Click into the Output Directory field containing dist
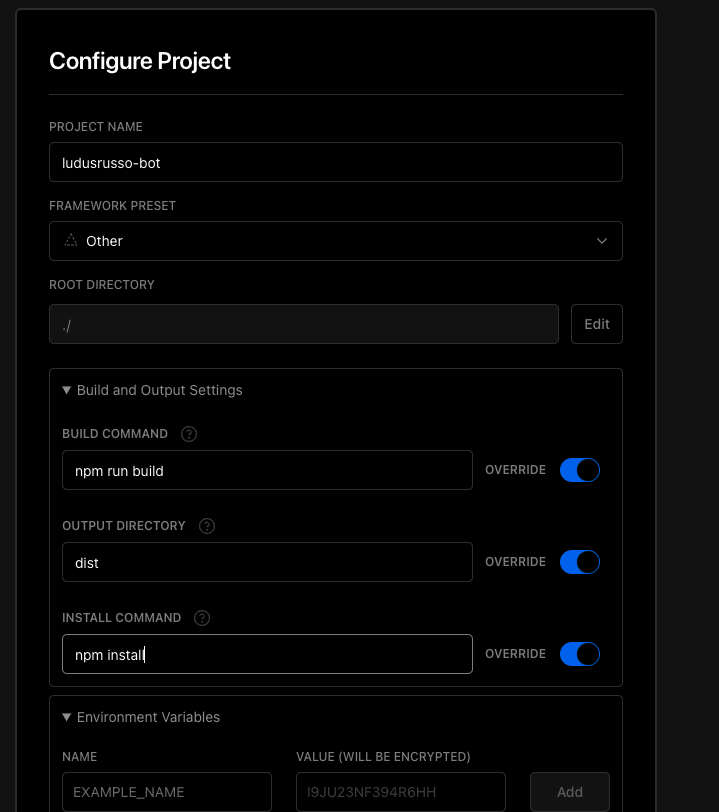Viewport: 719px width, 812px height. coord(267,562)
